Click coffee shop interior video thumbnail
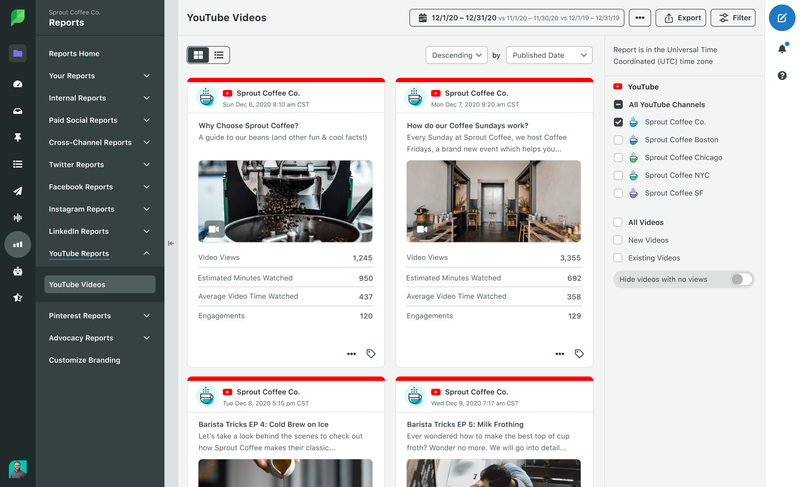This screenshot has width=800, height=487. [x=493, y=201]
